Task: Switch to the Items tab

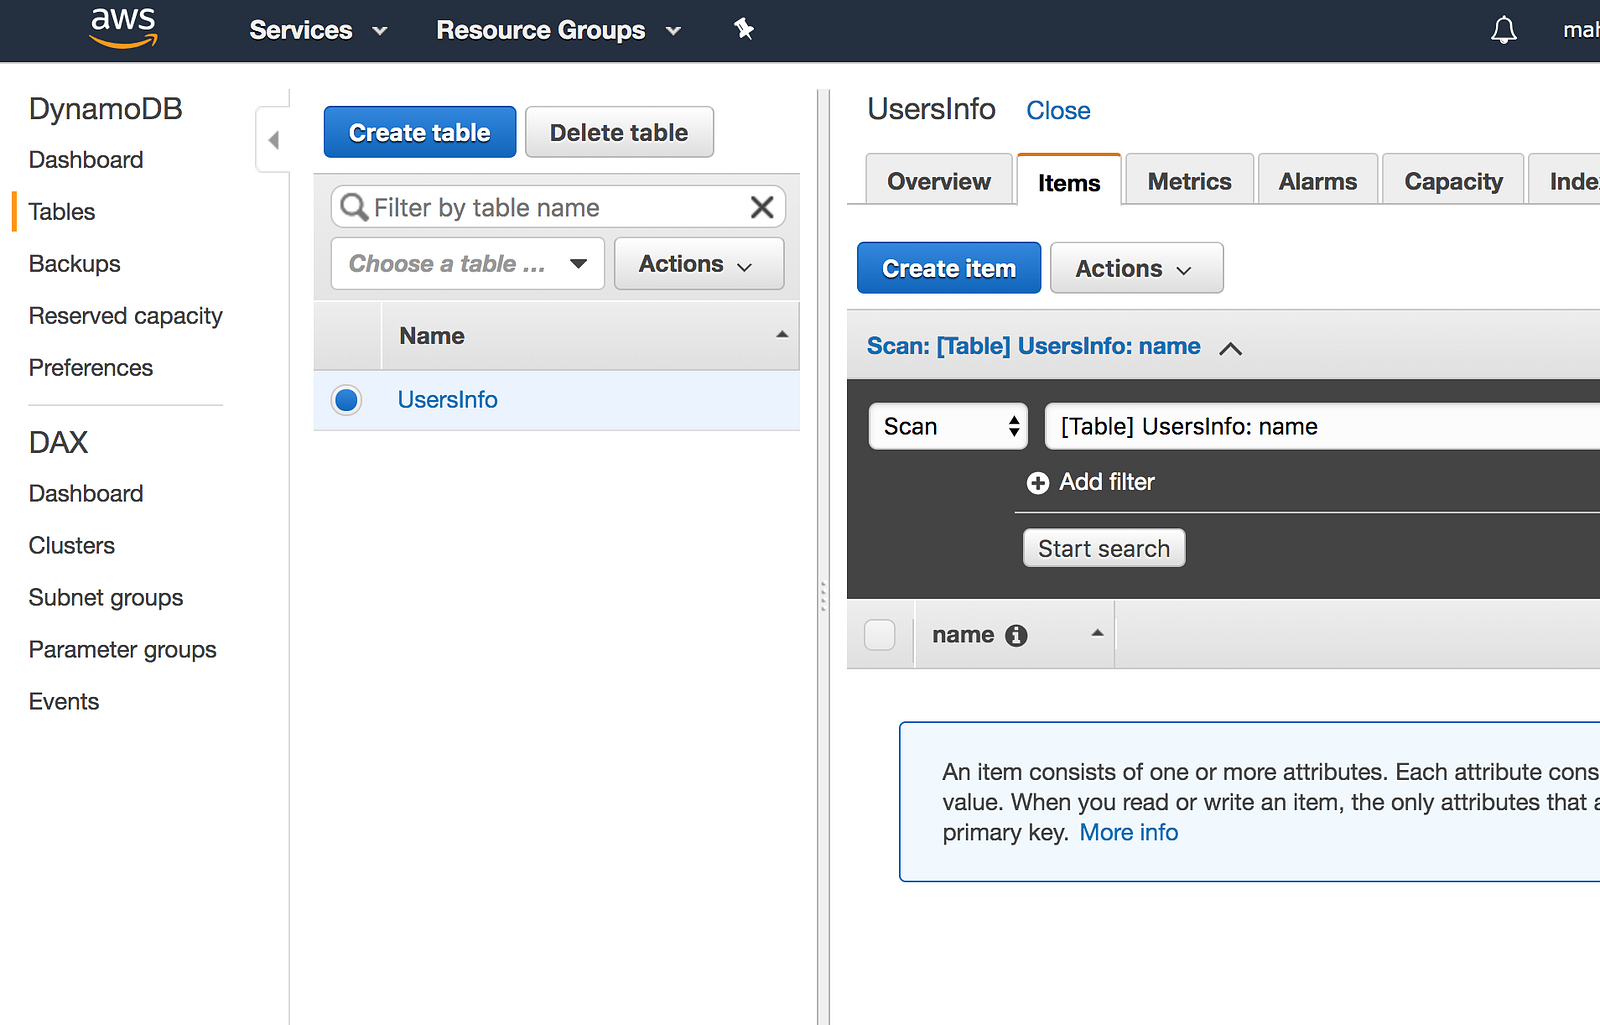Action: point(1069,182)
